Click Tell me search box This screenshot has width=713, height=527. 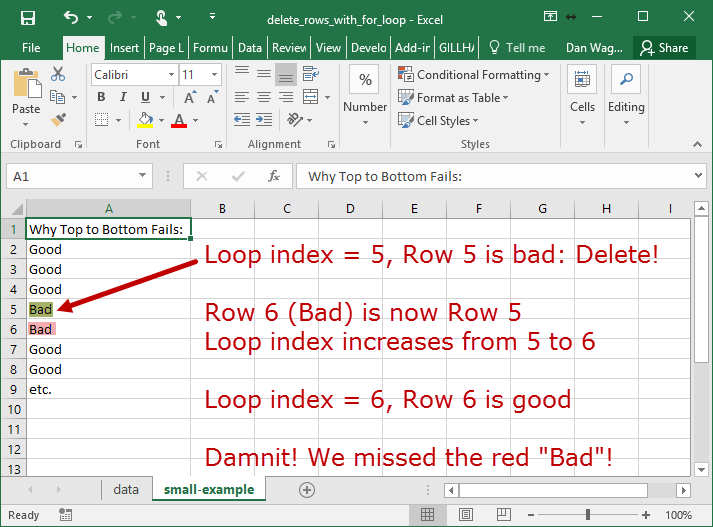[517, 48]
